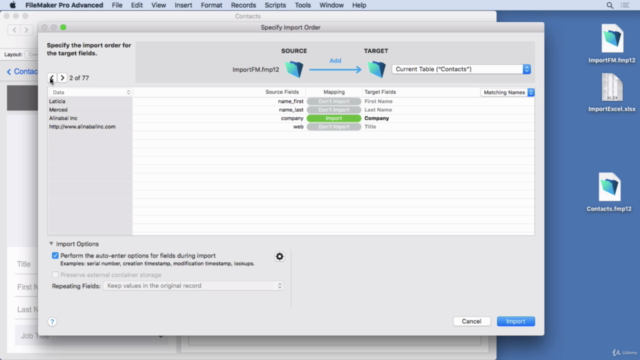
Task: Click the Merced data value
Action: coord(58,110)
